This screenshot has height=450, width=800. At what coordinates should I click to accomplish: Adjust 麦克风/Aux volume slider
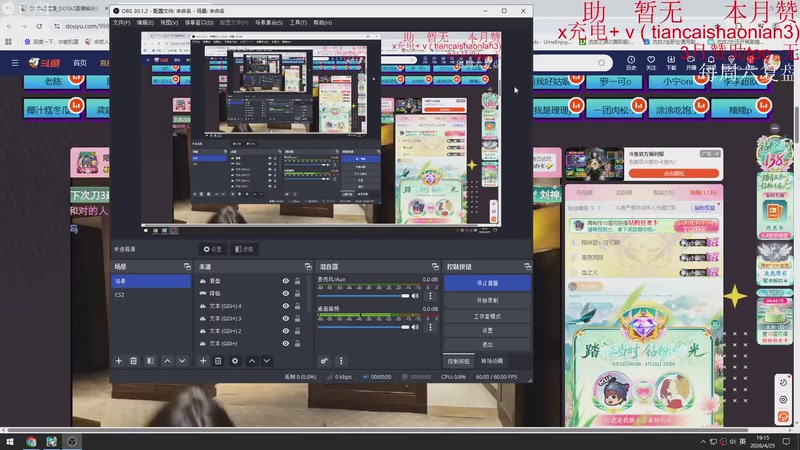363,296
